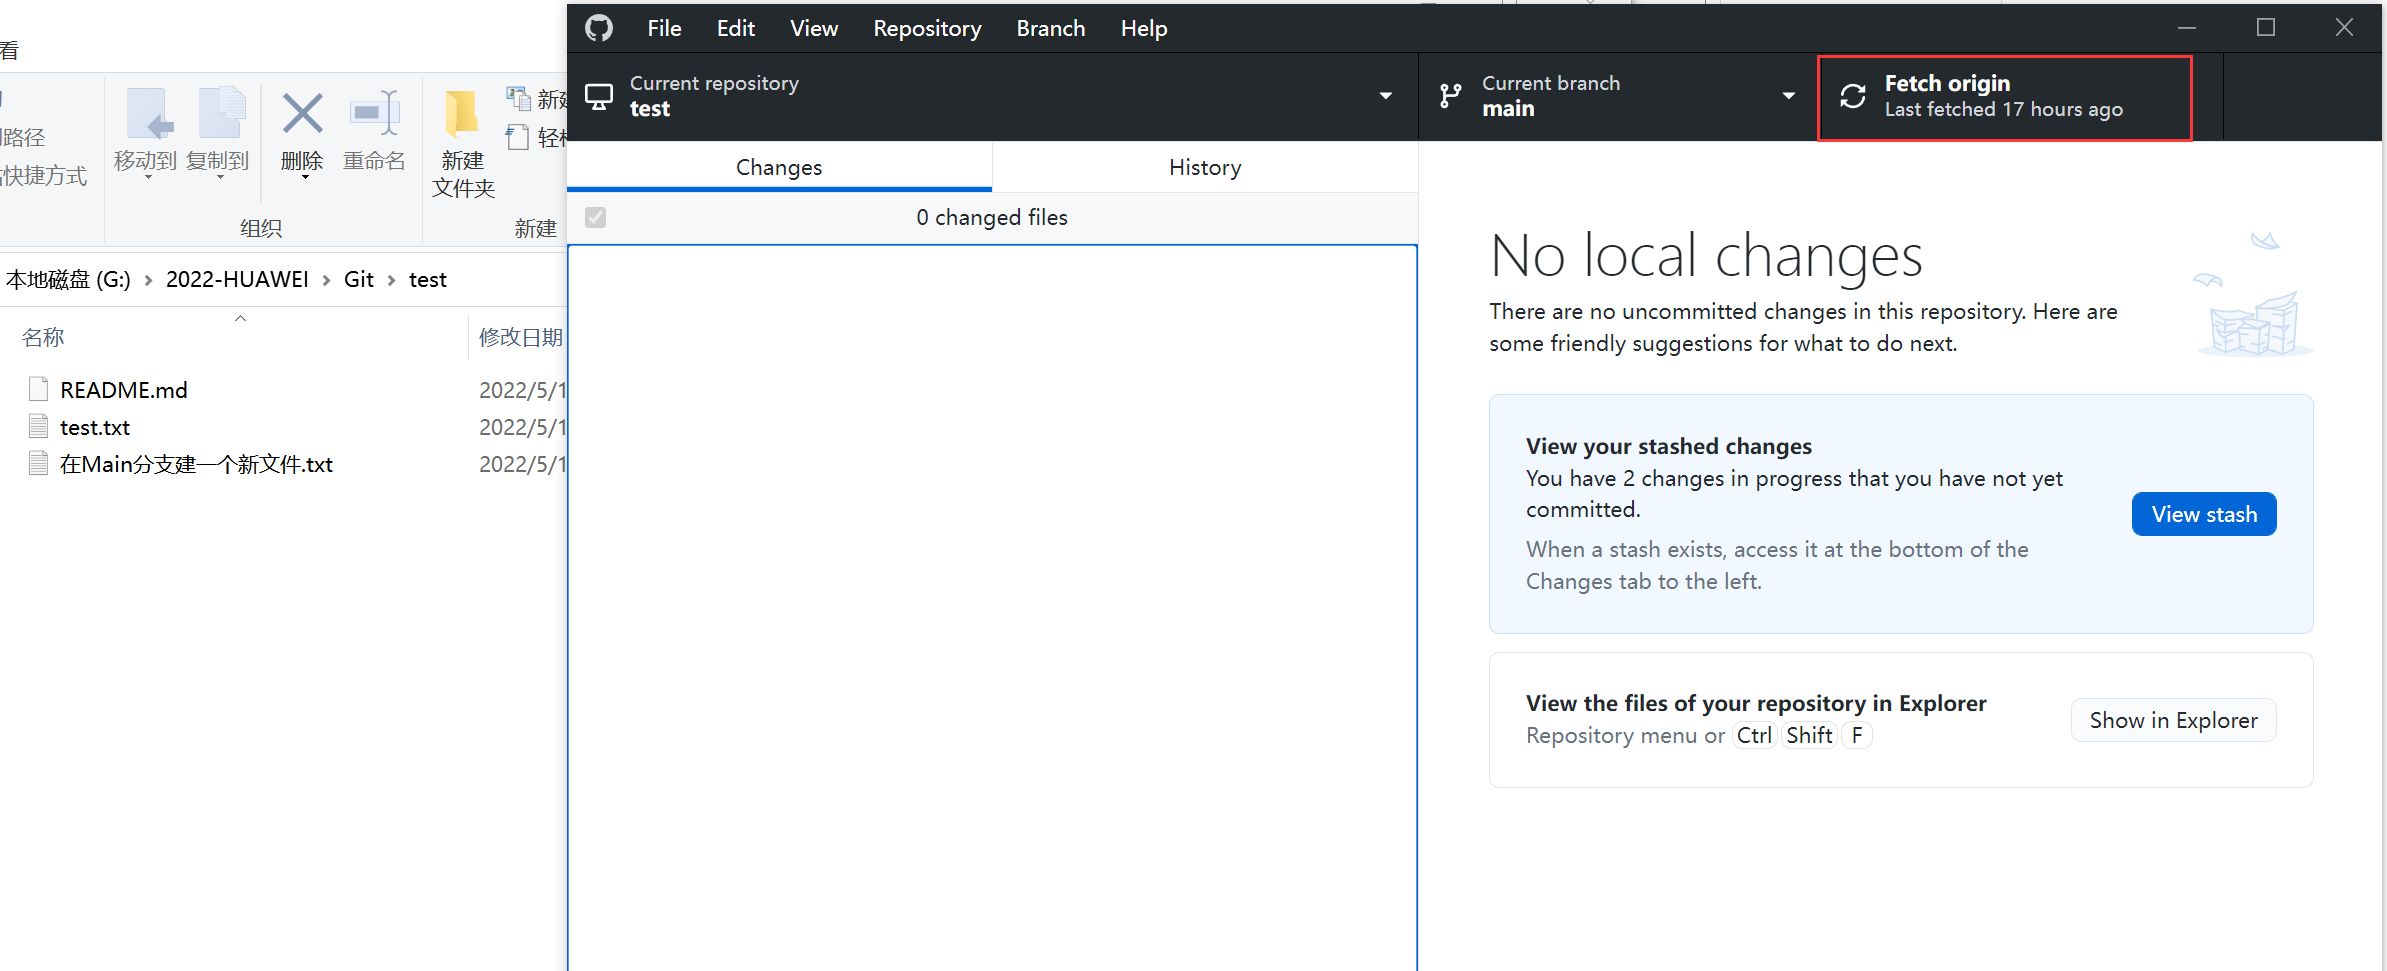The height and width of the screenshot is (971, 2387).
Task: Open the Current branch dropdown
Action: [1789, 95]
